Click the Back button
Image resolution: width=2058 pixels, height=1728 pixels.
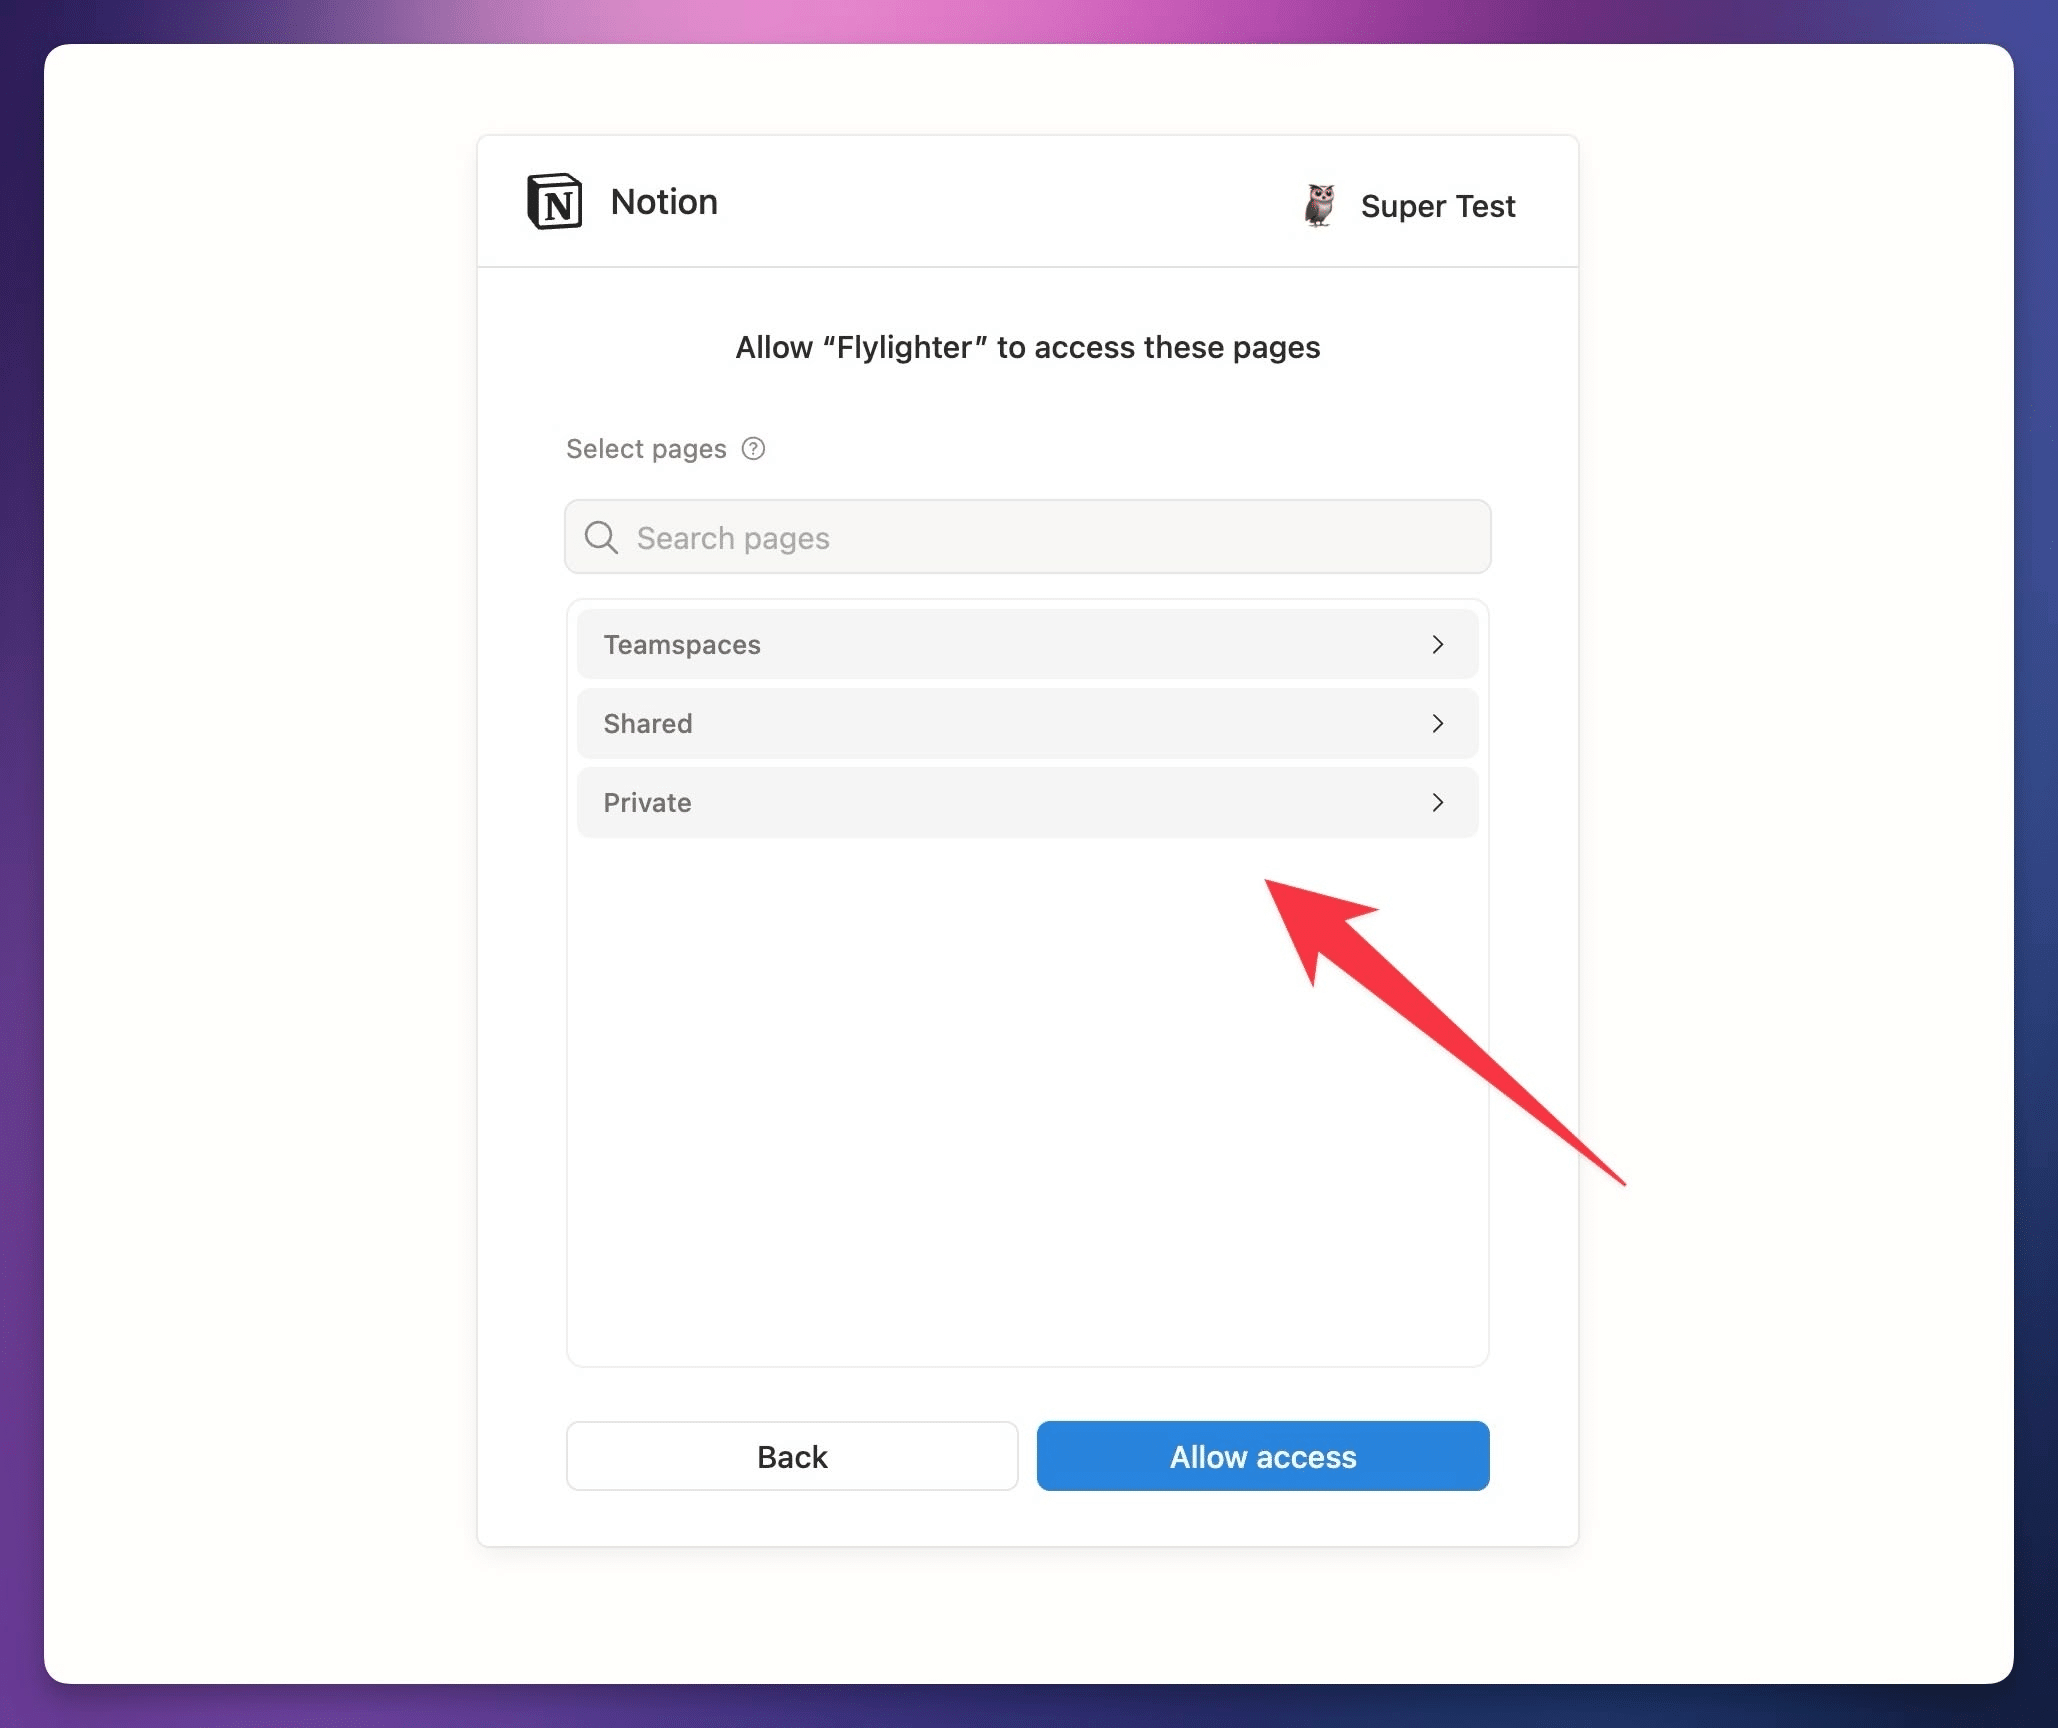pyautogui.click(x=792, y=1456)
